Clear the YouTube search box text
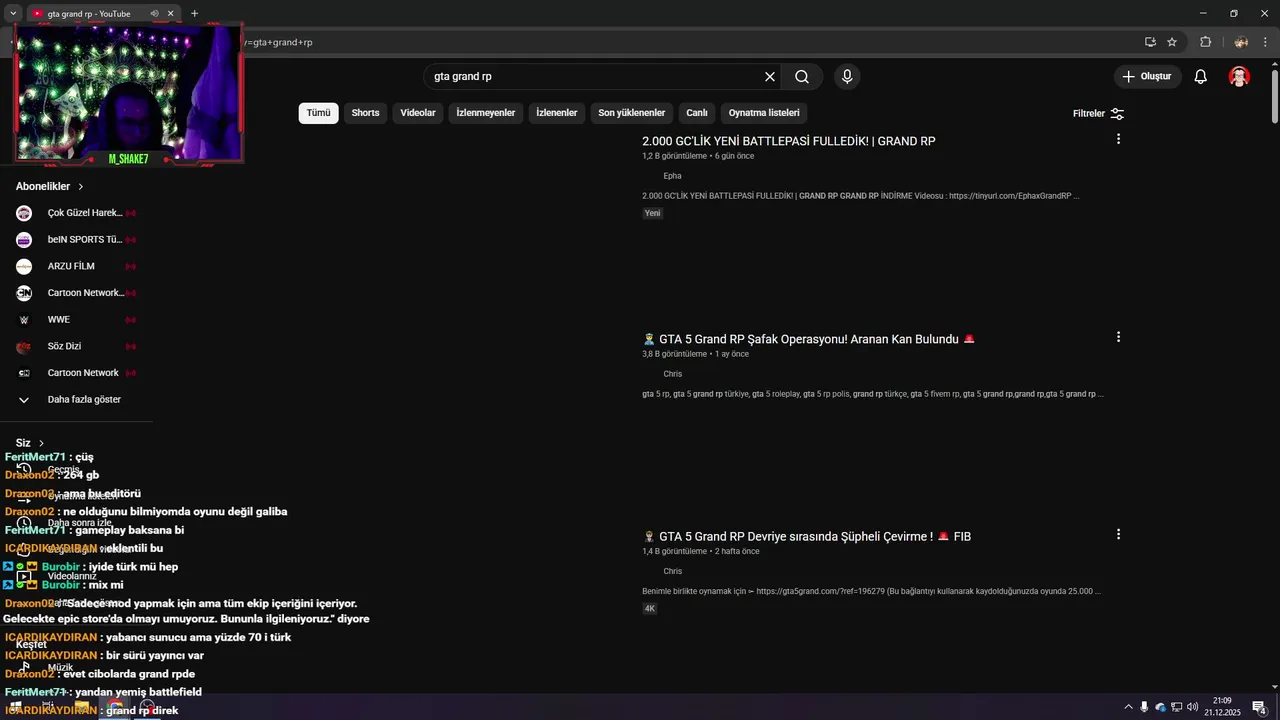1280x720 pixels. click(770, 77)
